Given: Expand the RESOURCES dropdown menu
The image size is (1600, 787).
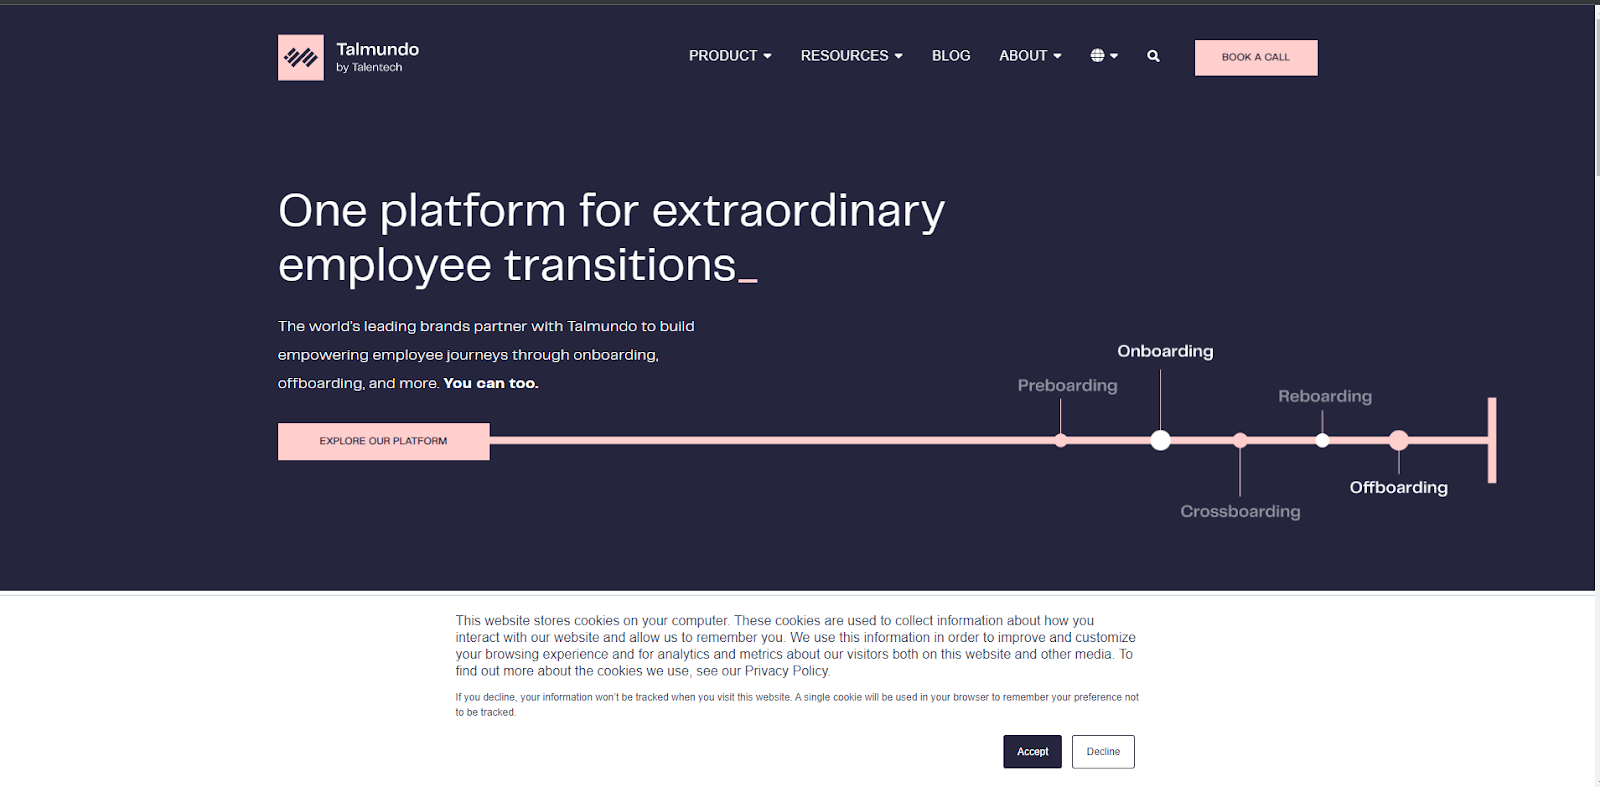Looking at the screenshot, I should click(851, 56).
